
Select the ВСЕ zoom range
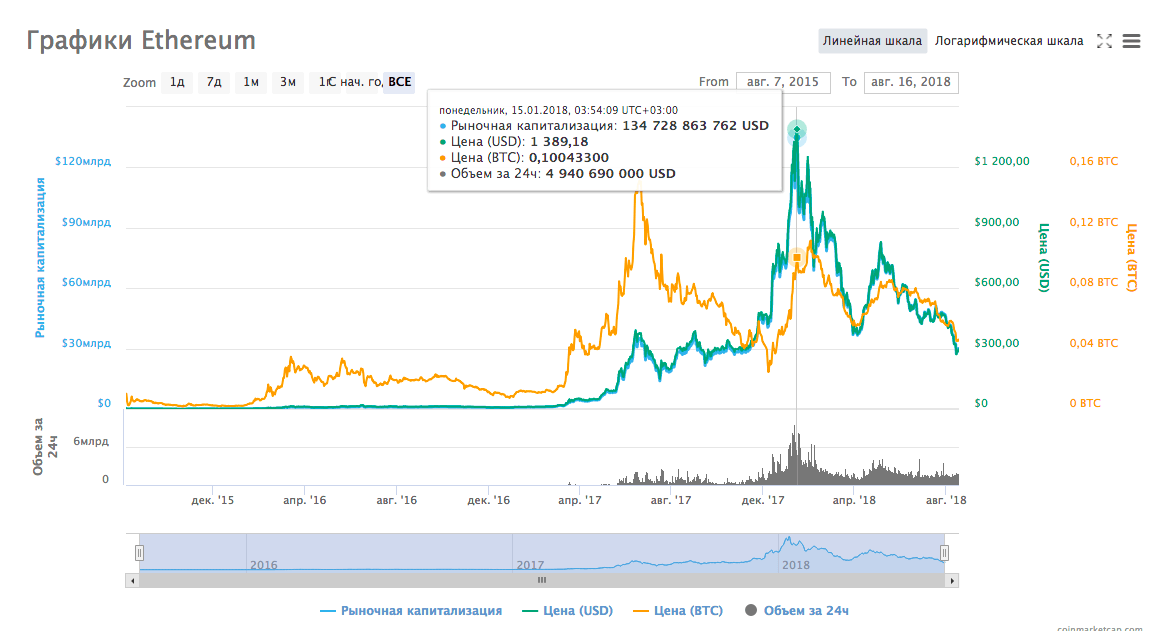[x=399, y=82]
